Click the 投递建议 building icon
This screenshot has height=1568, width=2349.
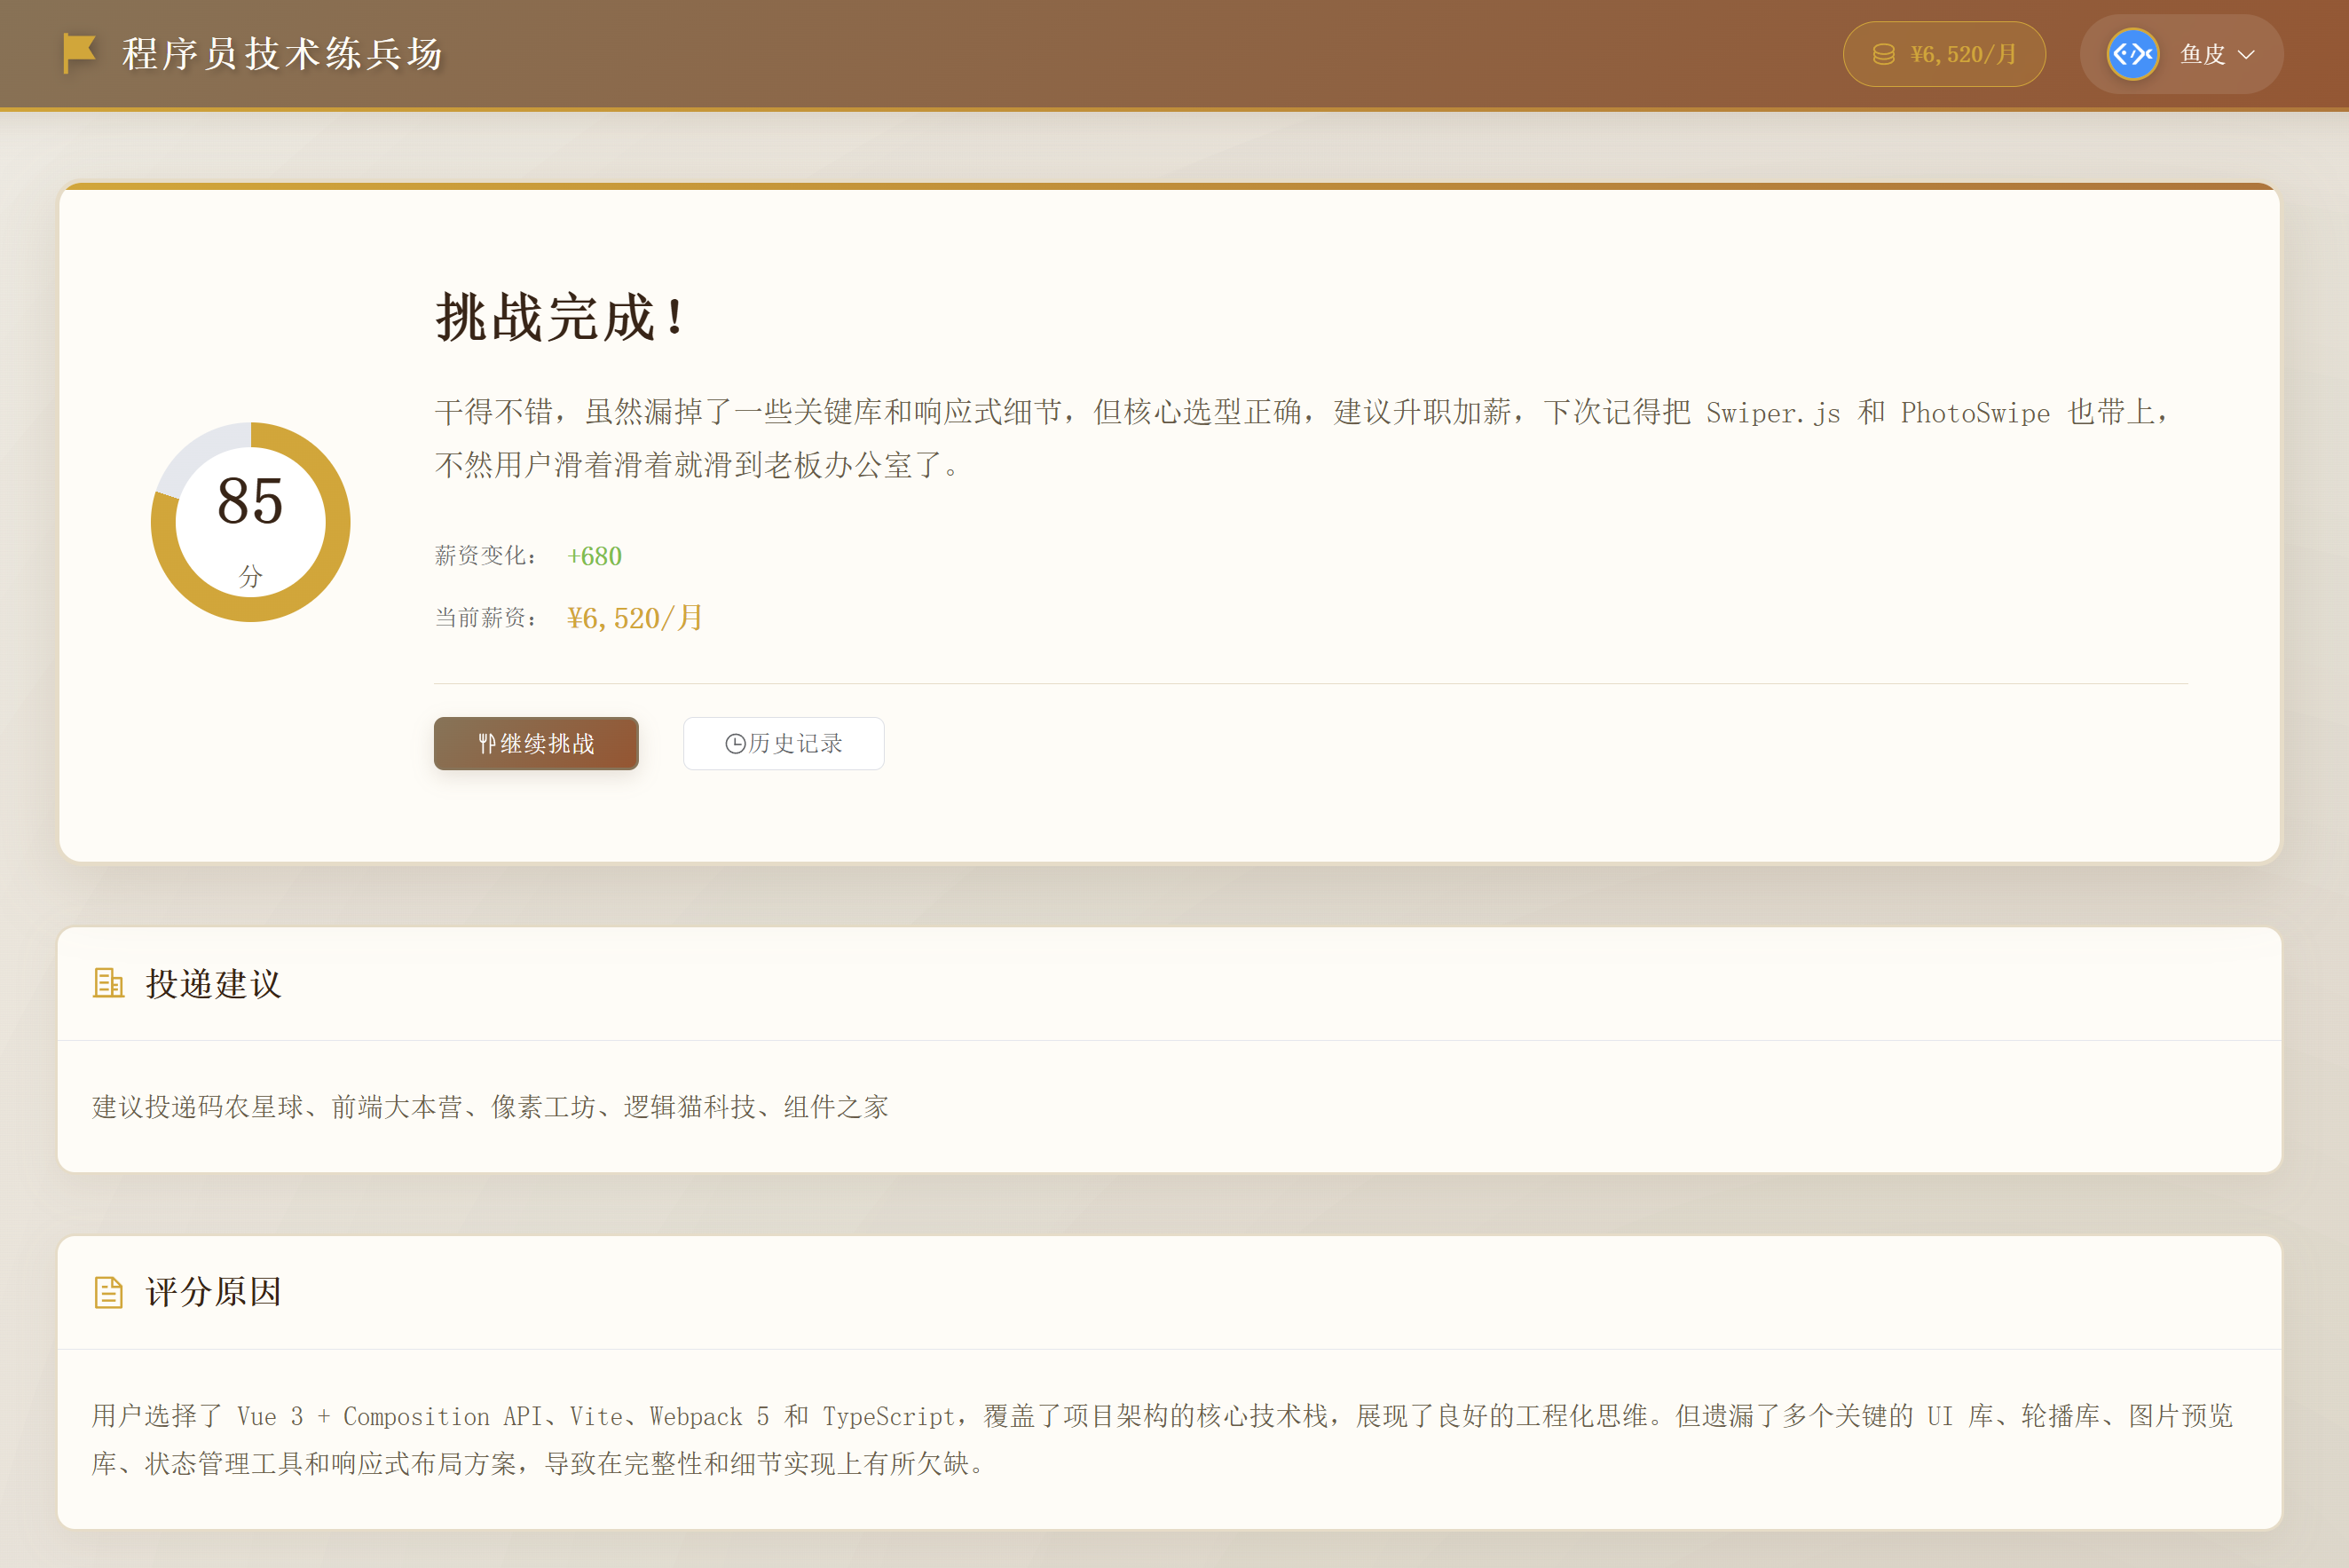point(108,983)
